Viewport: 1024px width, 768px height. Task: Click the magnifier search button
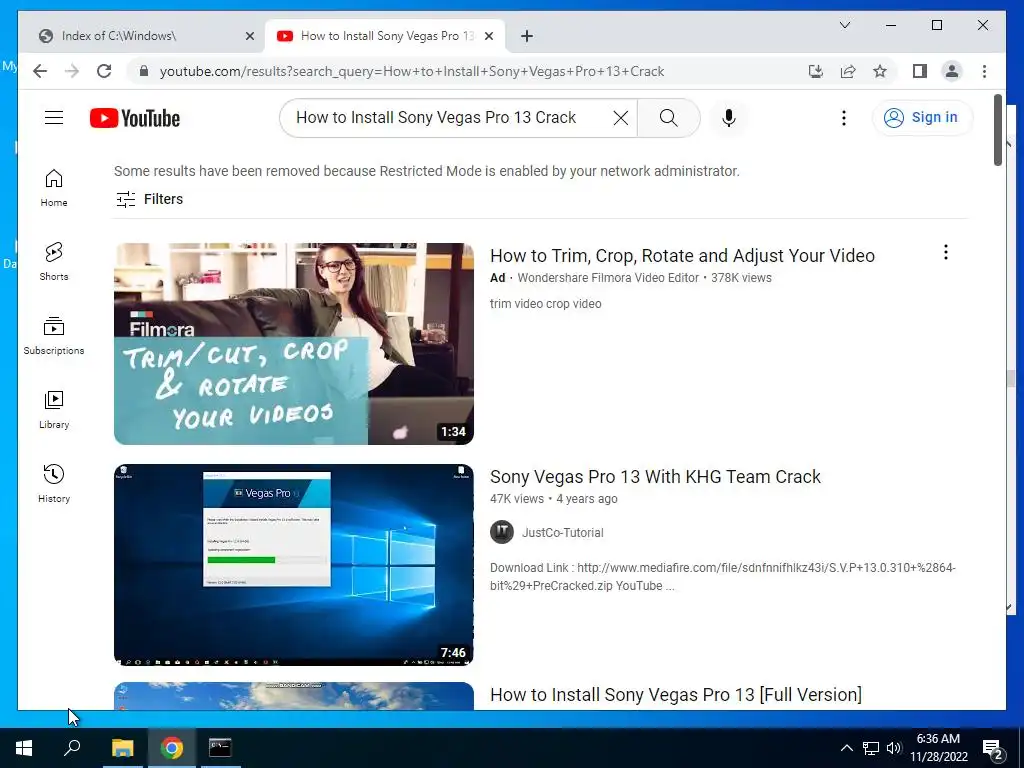pos(668,118)
